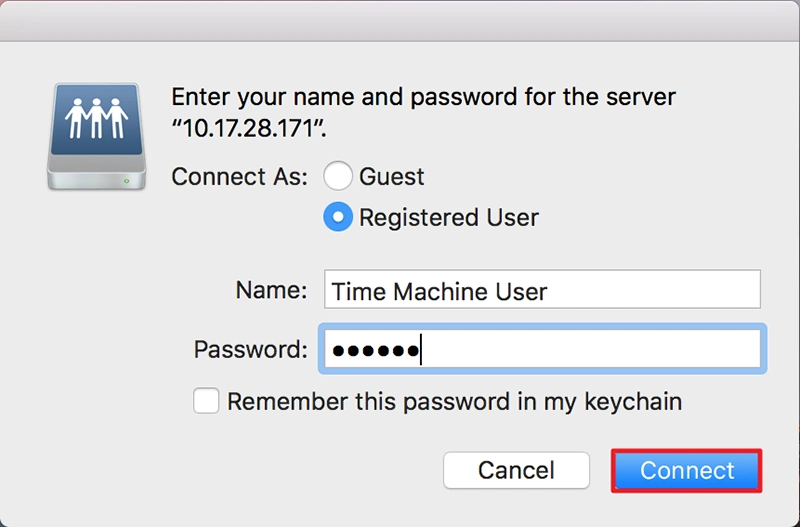
Task: Click the "Connect As:" label
Action: tap(241, 177)
